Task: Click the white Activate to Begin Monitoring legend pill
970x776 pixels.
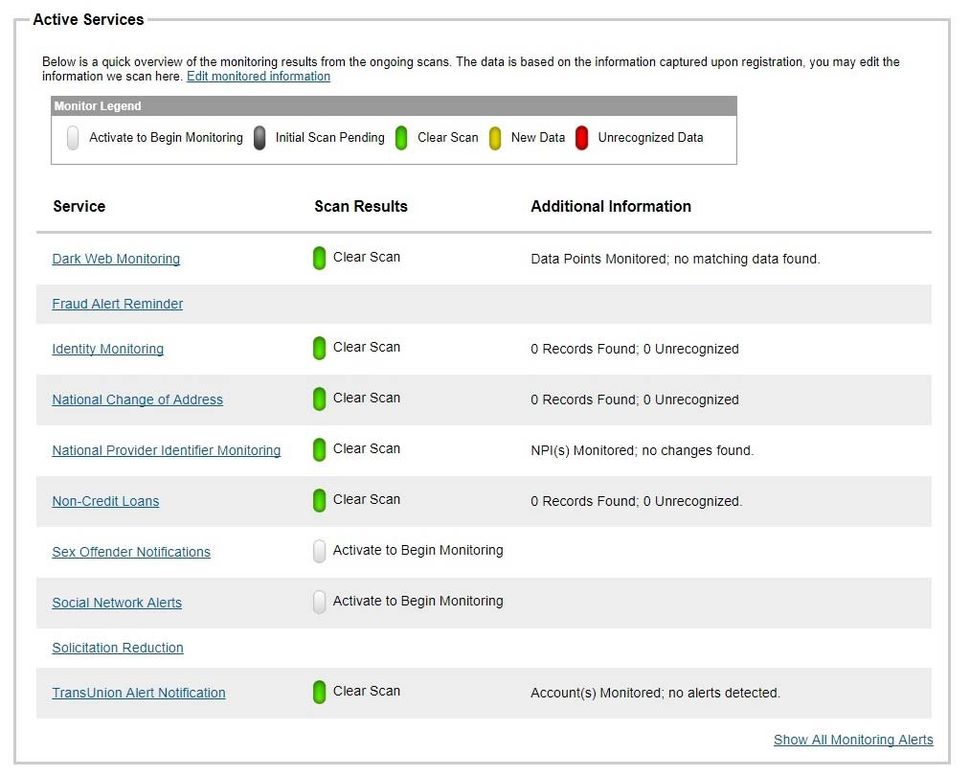Action: coord(72,137)
